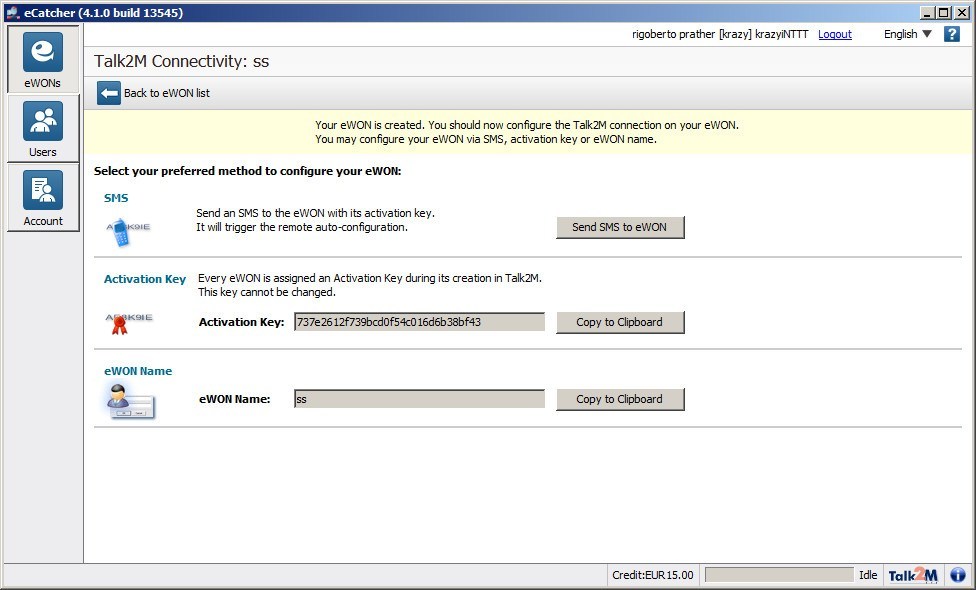Open help via the question mark icon
The image size is (976, 590).
pyautogui.click(x=952, y=34)
